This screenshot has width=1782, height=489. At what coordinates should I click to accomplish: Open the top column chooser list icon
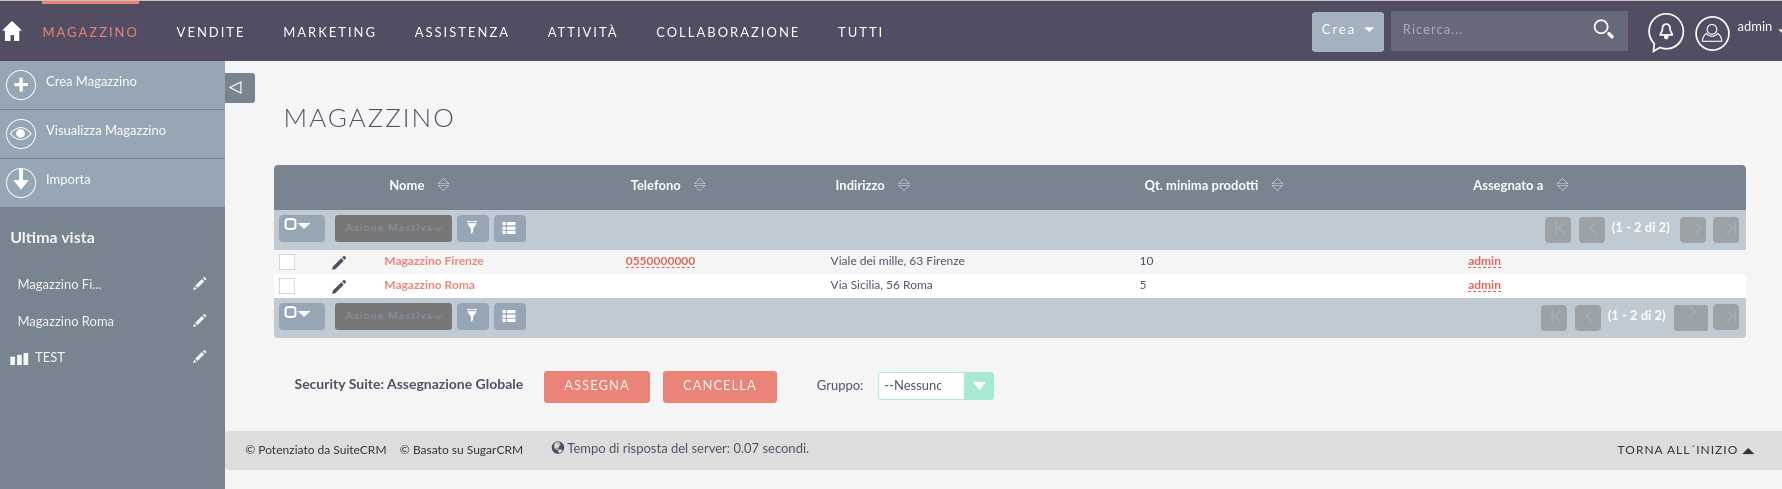(x=509, y=228)
